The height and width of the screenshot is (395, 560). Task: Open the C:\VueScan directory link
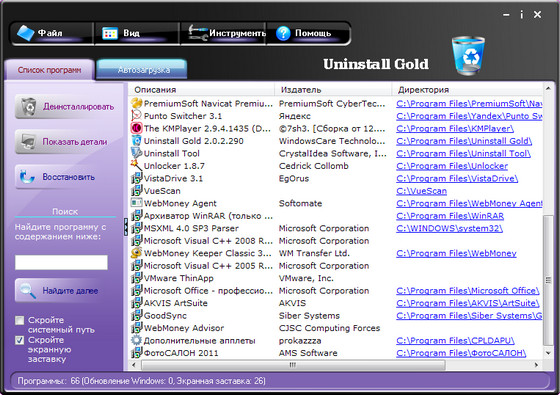tap(421, 191)
